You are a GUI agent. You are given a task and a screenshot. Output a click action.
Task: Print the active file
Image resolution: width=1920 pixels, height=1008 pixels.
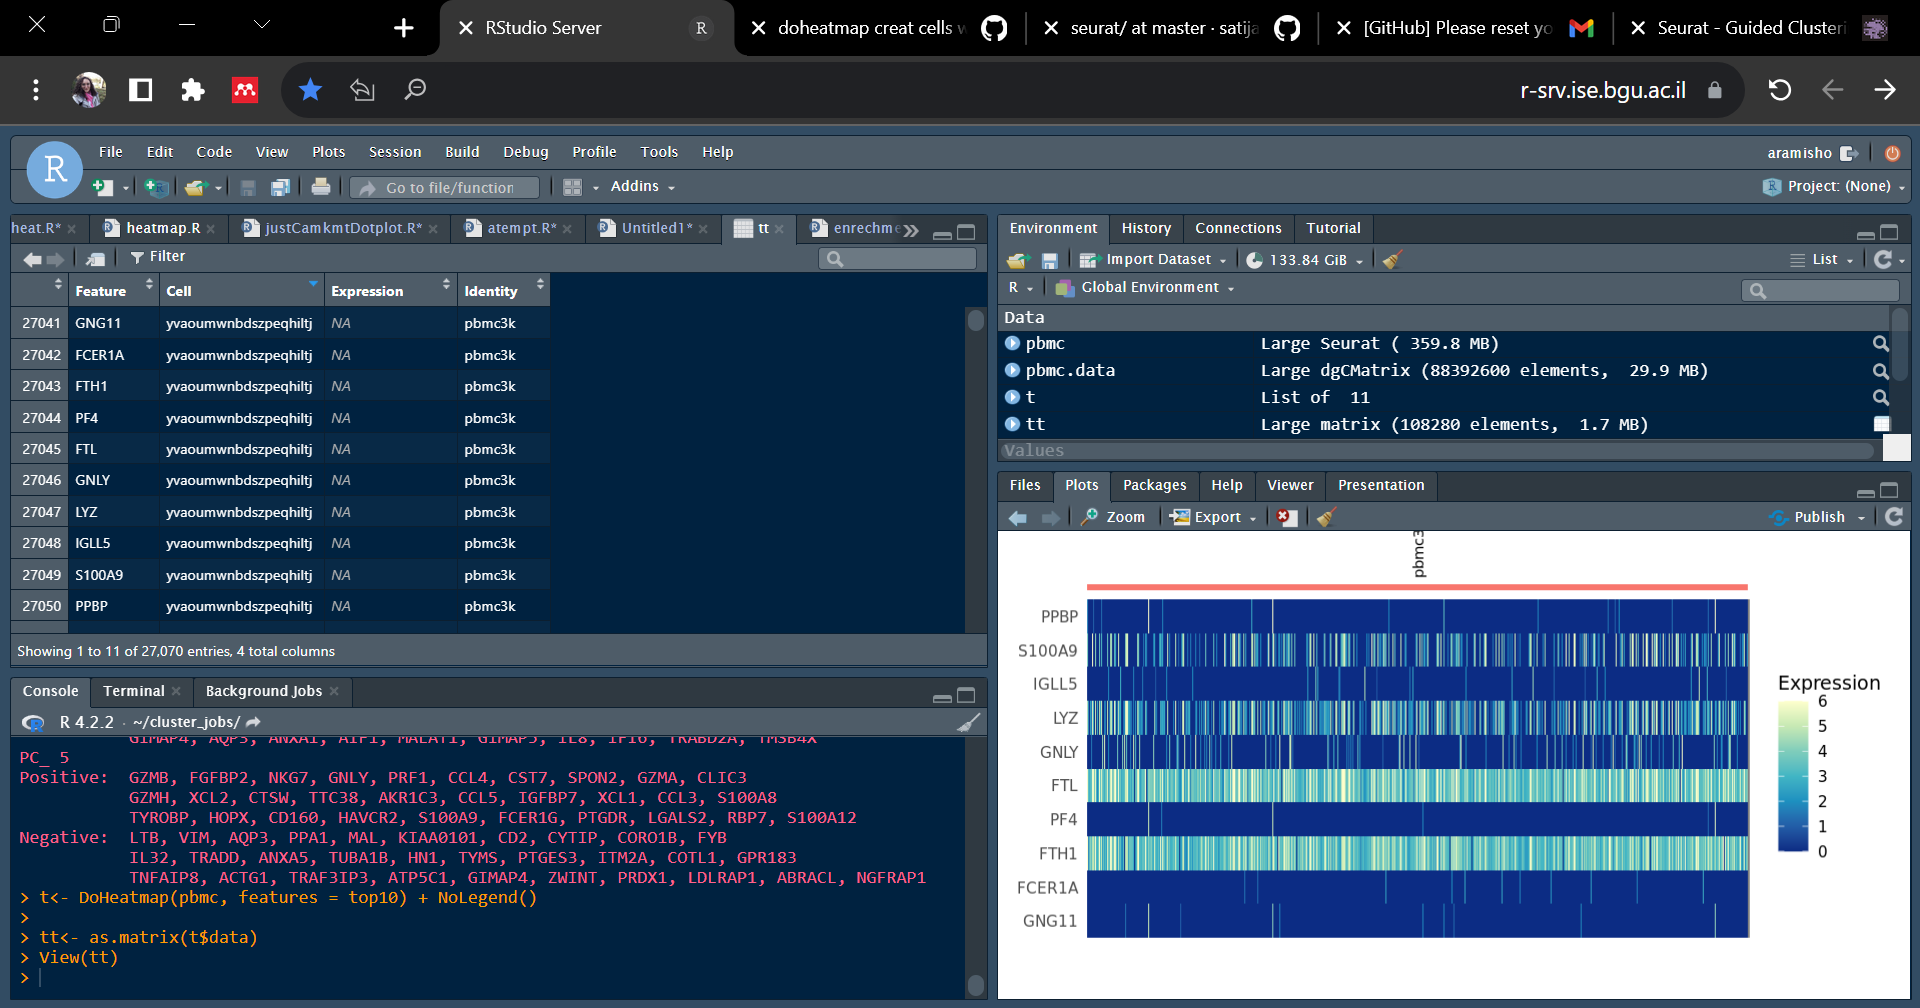point(320,187)
